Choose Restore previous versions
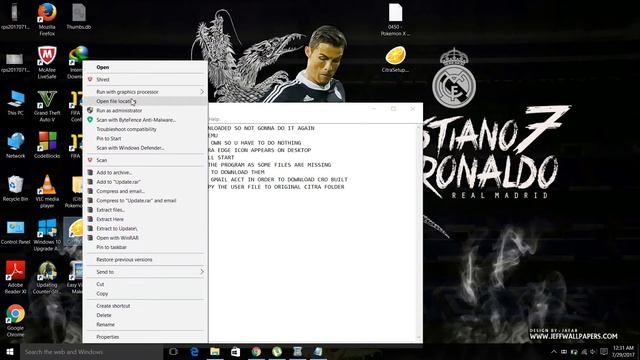640x360 pixels. 145,260
